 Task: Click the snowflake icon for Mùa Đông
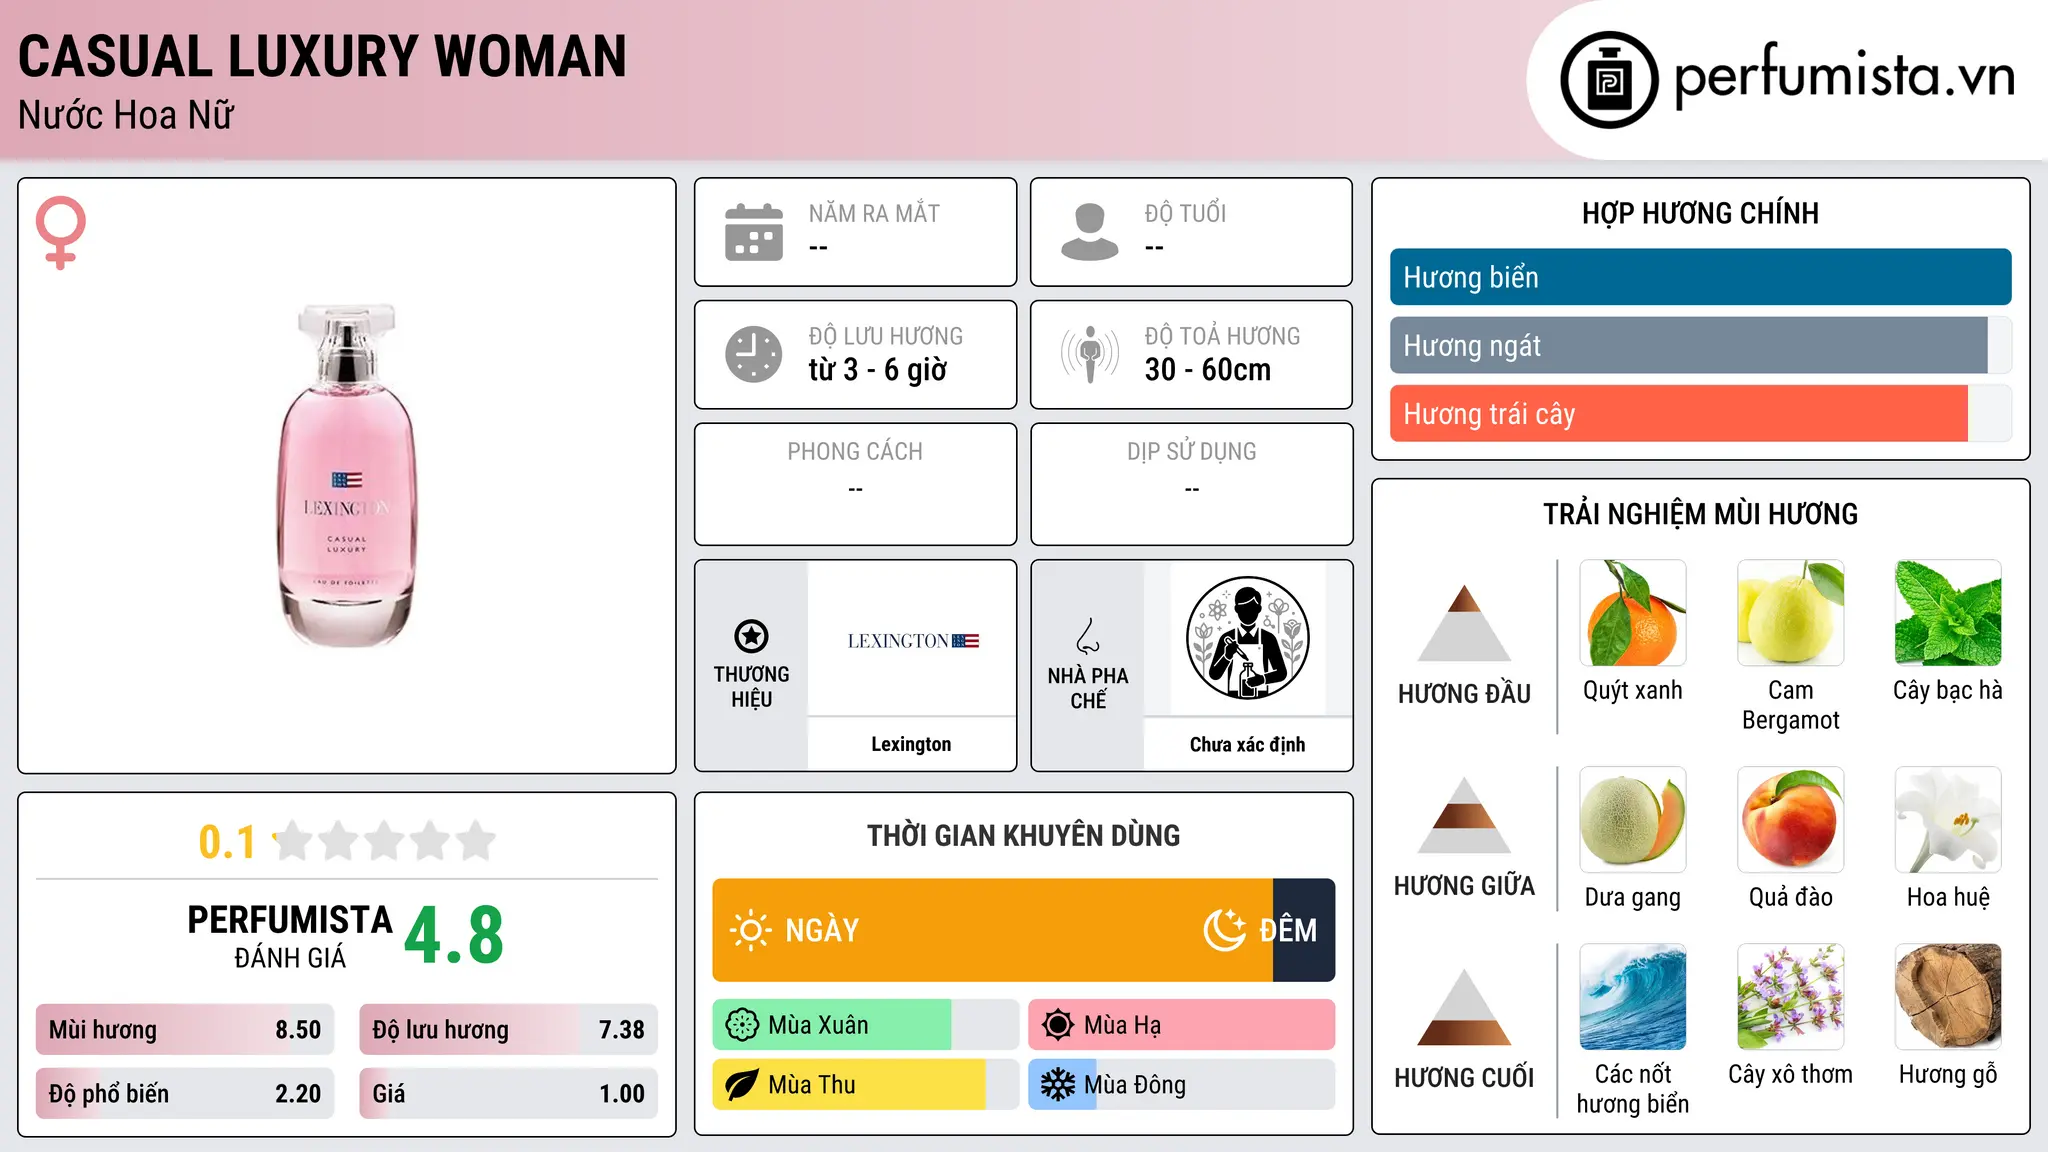pyautogui.click(x=1058, y=1085)
